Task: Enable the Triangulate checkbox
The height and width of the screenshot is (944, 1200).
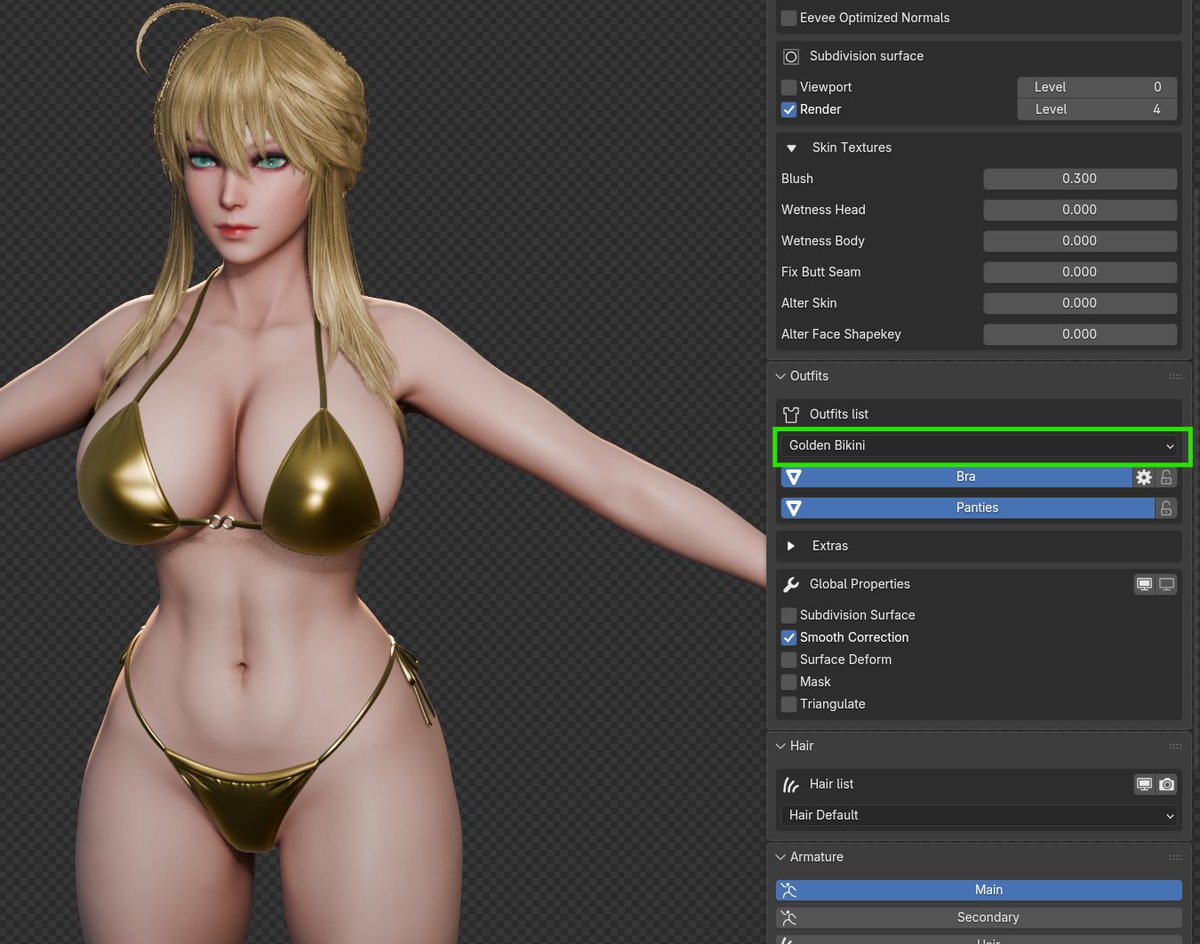Action: [789, 704]
